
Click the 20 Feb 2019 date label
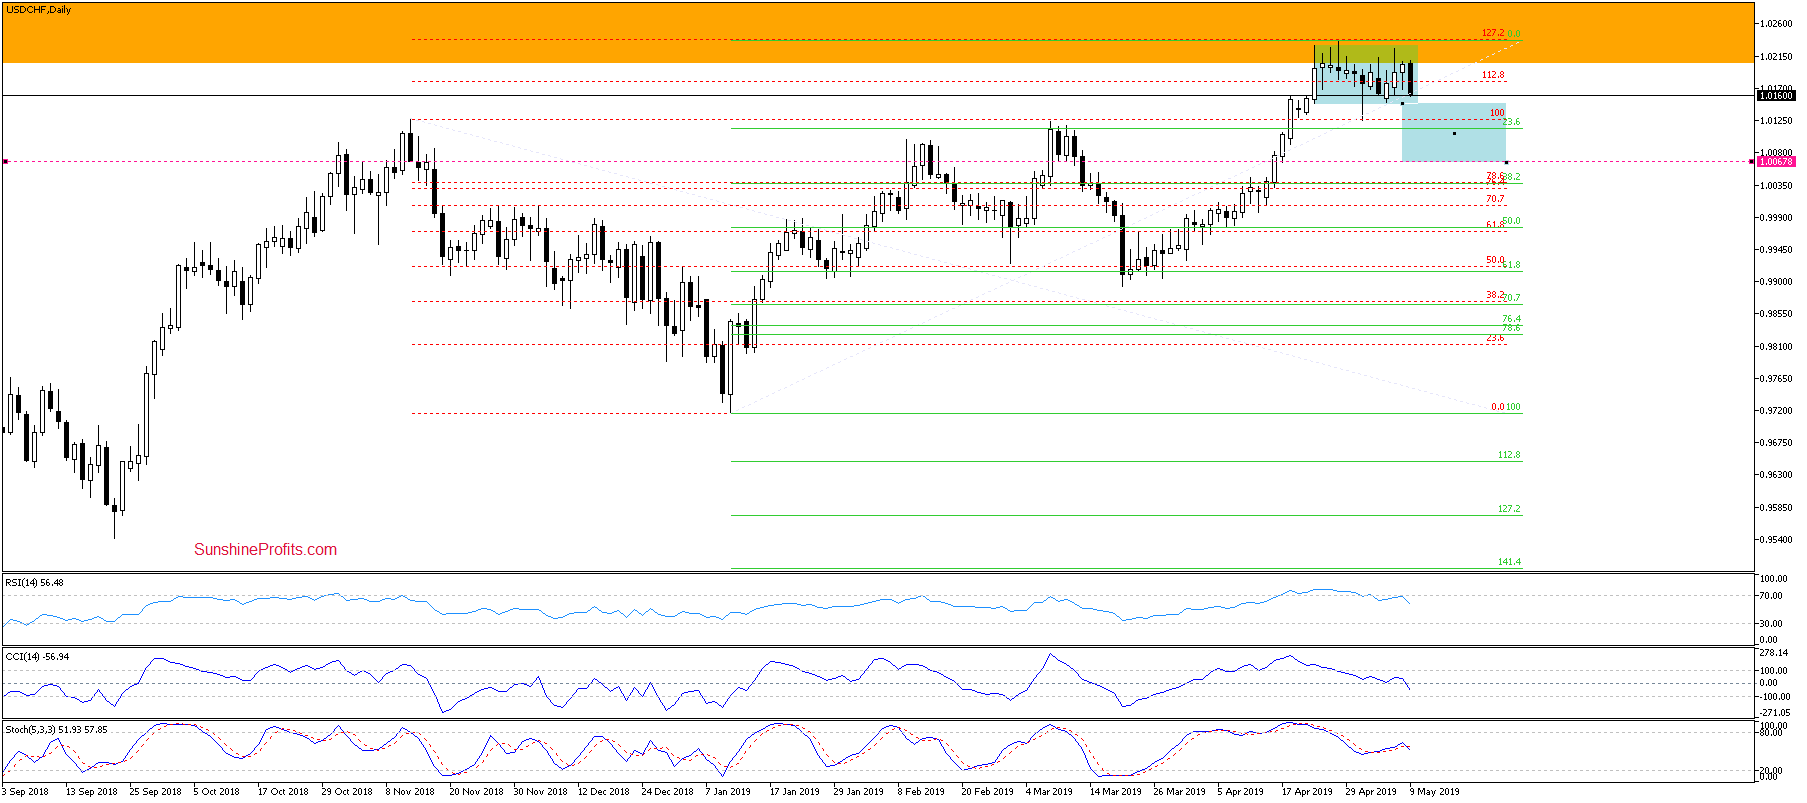click(987, 791)
